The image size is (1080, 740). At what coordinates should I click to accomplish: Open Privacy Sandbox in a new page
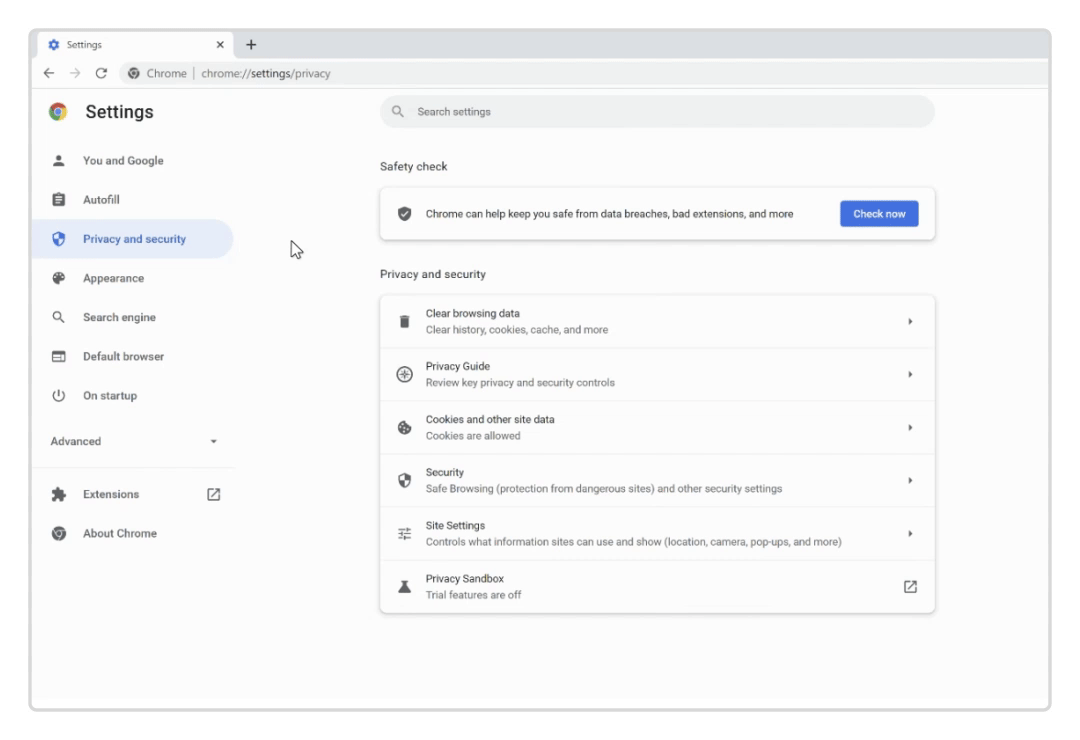[x=910, y=586]
